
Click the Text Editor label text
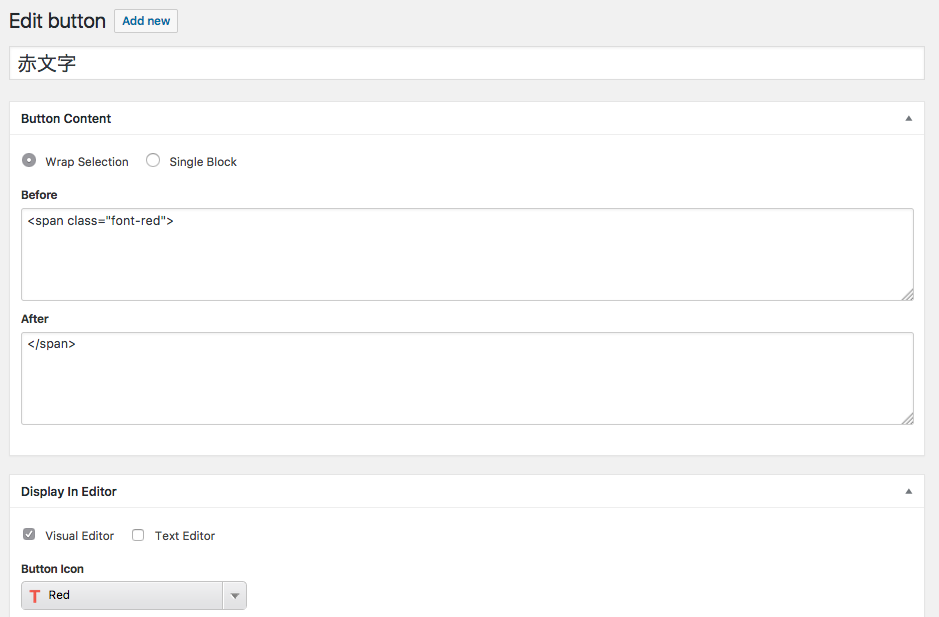point(184,536)
